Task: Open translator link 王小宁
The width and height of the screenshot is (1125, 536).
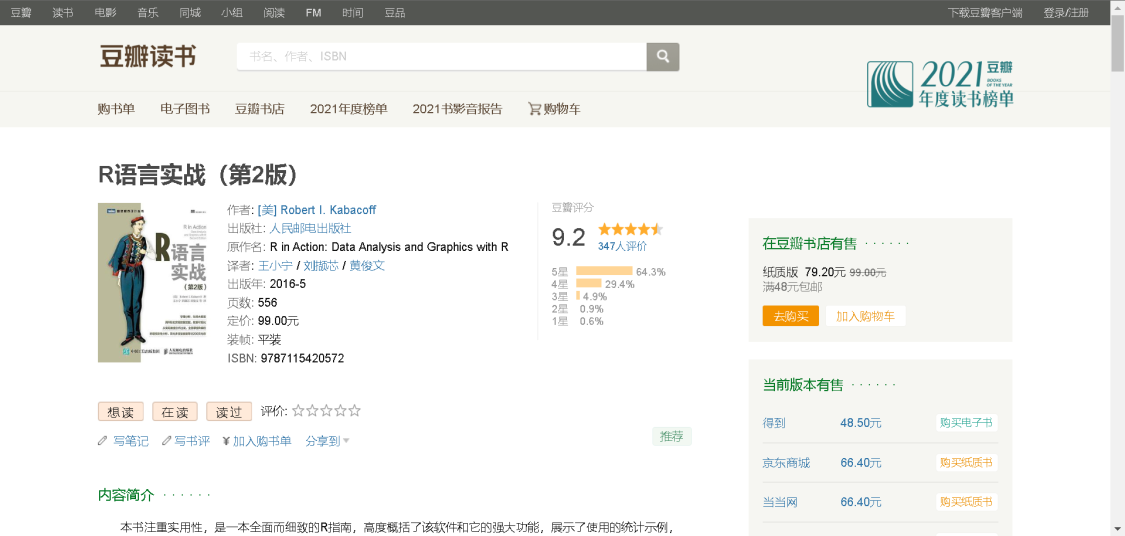Action: (276, 265)
